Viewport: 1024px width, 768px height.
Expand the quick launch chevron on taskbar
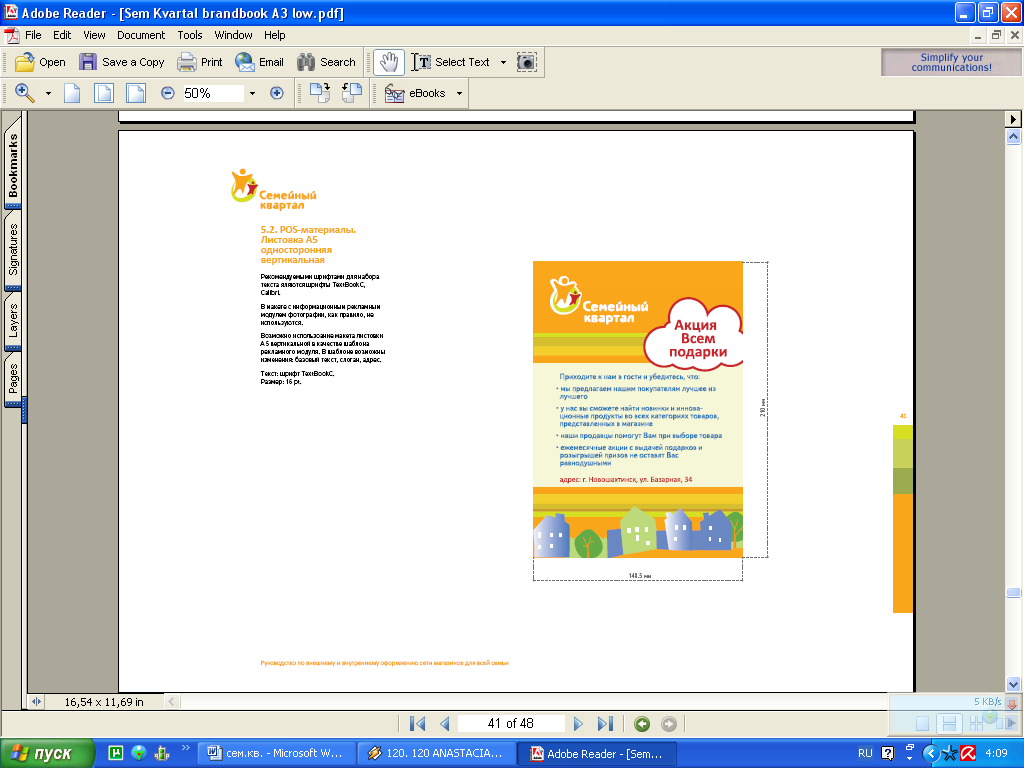pos(185,748)
